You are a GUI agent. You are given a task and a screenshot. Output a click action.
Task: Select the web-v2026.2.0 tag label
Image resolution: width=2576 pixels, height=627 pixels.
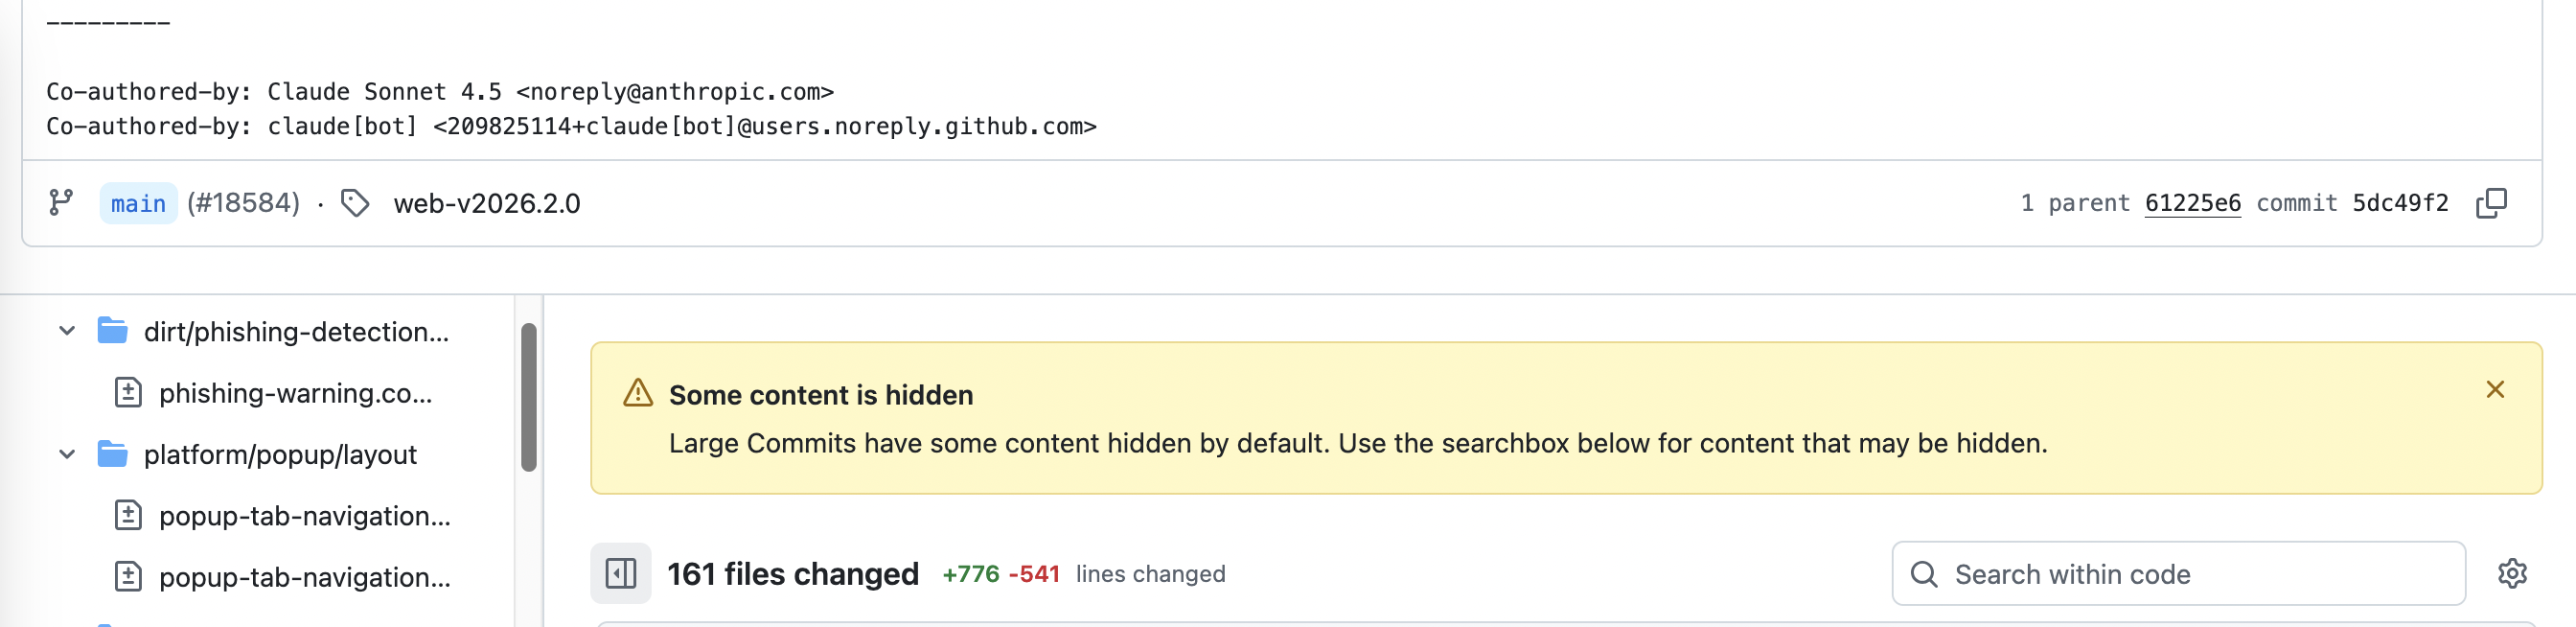click(x=486, y=203)
